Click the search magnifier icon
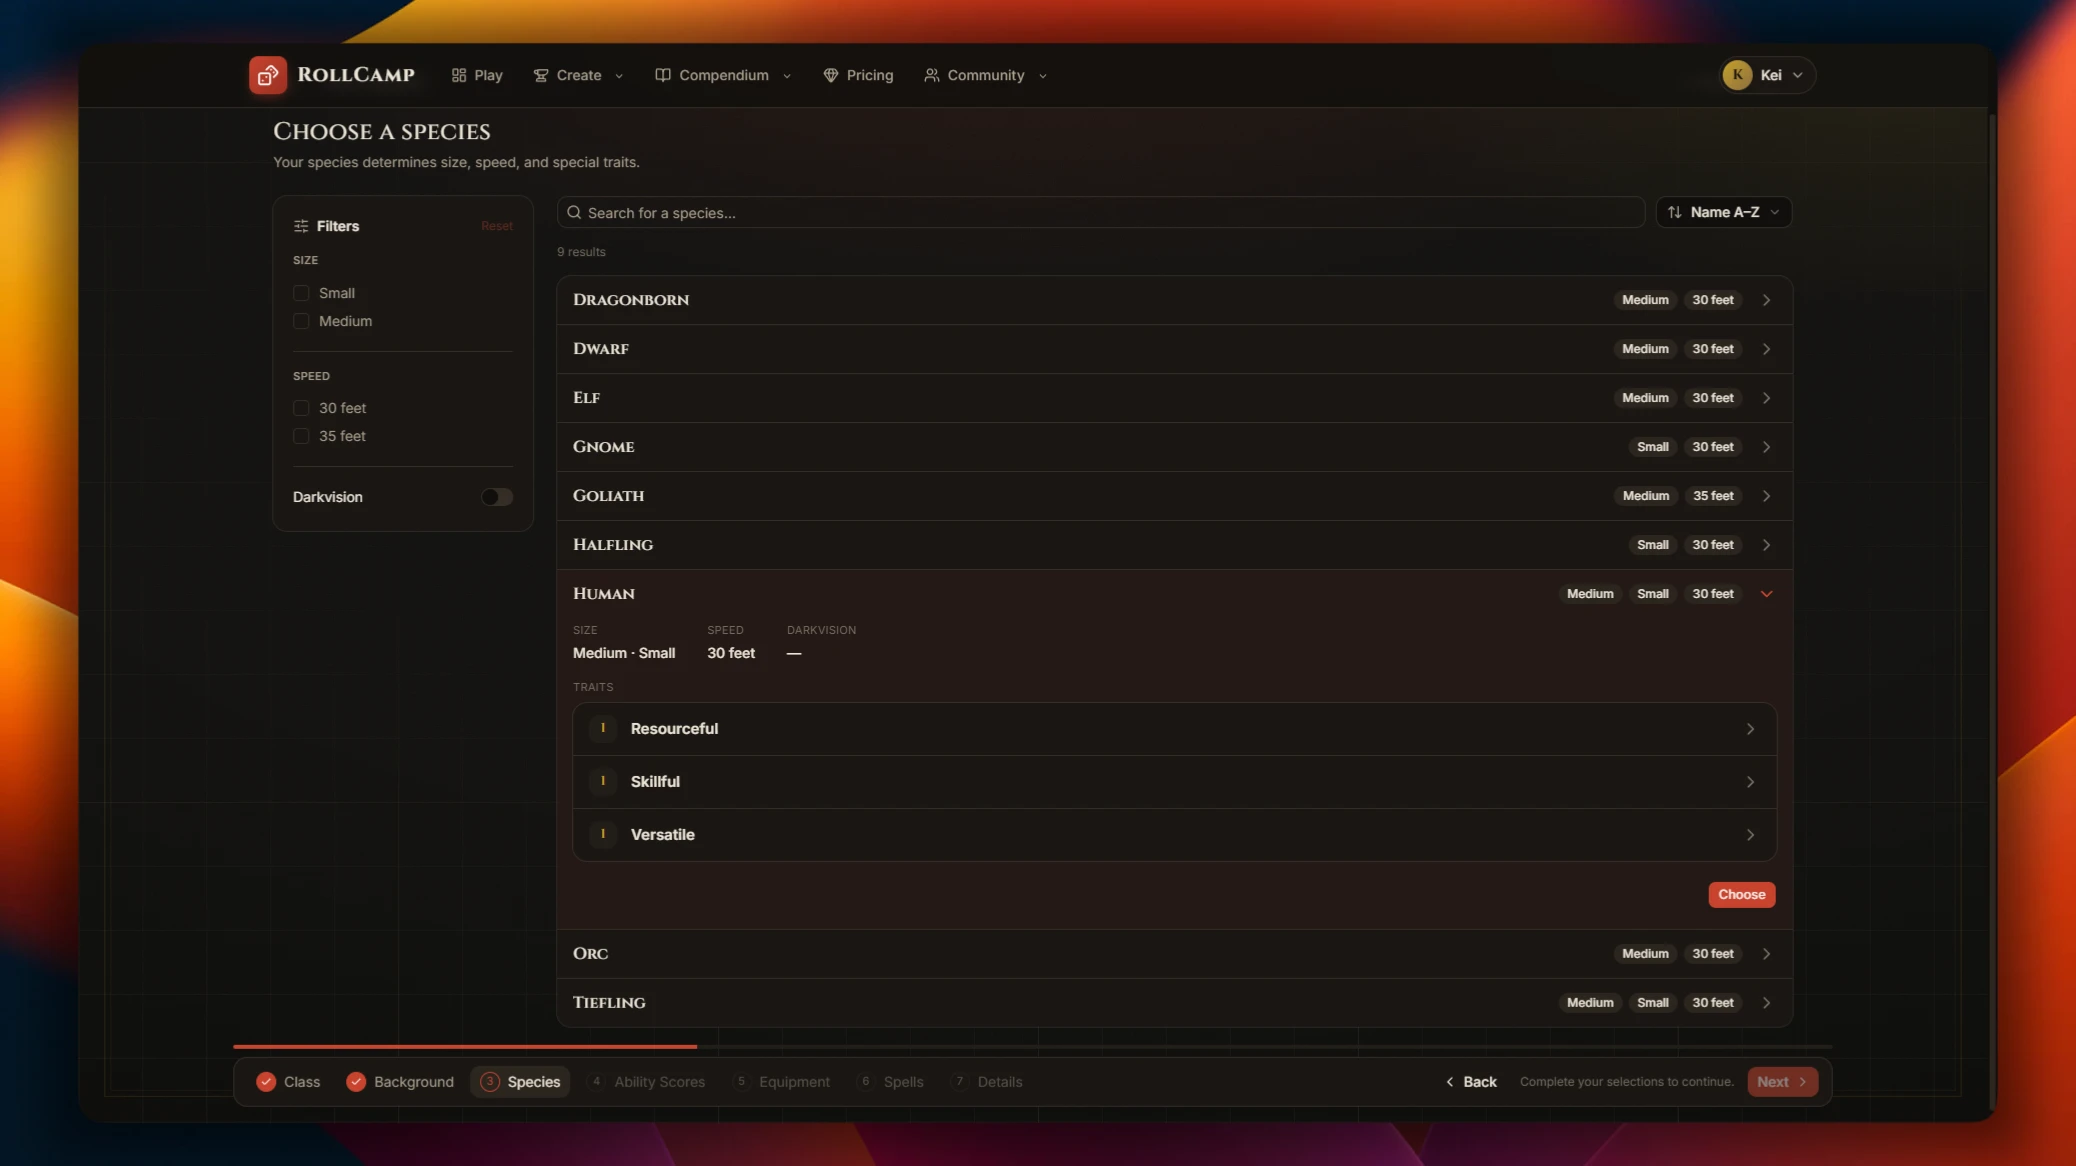Viewport: 2076px width, 1166px height. click(574, 212)
